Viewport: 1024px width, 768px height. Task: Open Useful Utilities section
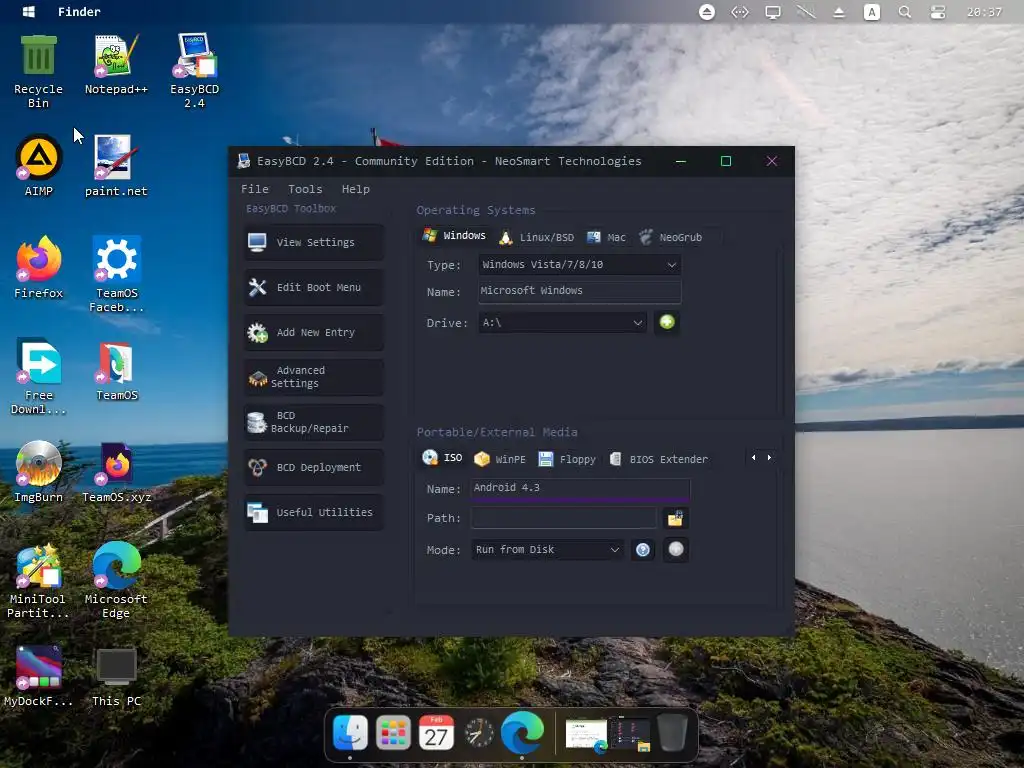tap(313, 513)
